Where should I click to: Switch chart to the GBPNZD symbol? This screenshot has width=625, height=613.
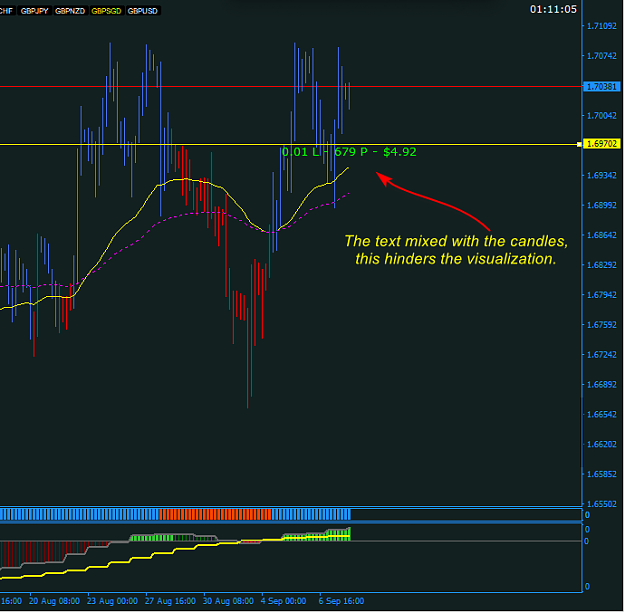coord(70,11)
